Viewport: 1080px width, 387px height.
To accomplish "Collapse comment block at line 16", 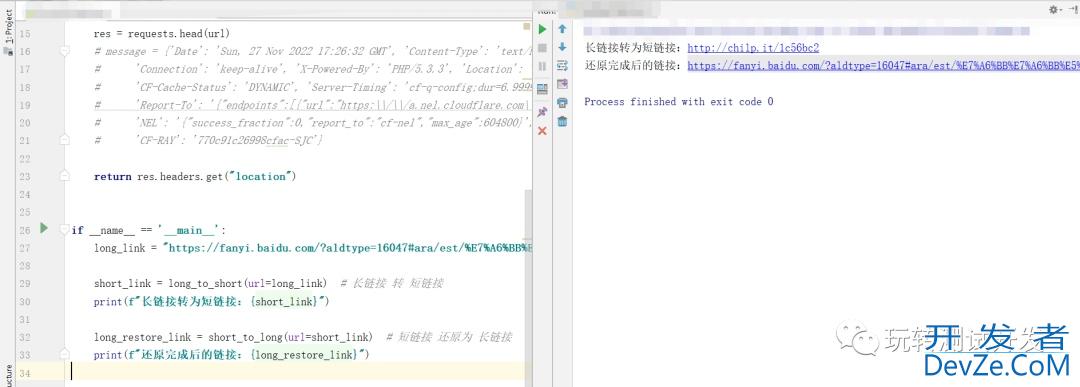I will [x=64, y=51].
